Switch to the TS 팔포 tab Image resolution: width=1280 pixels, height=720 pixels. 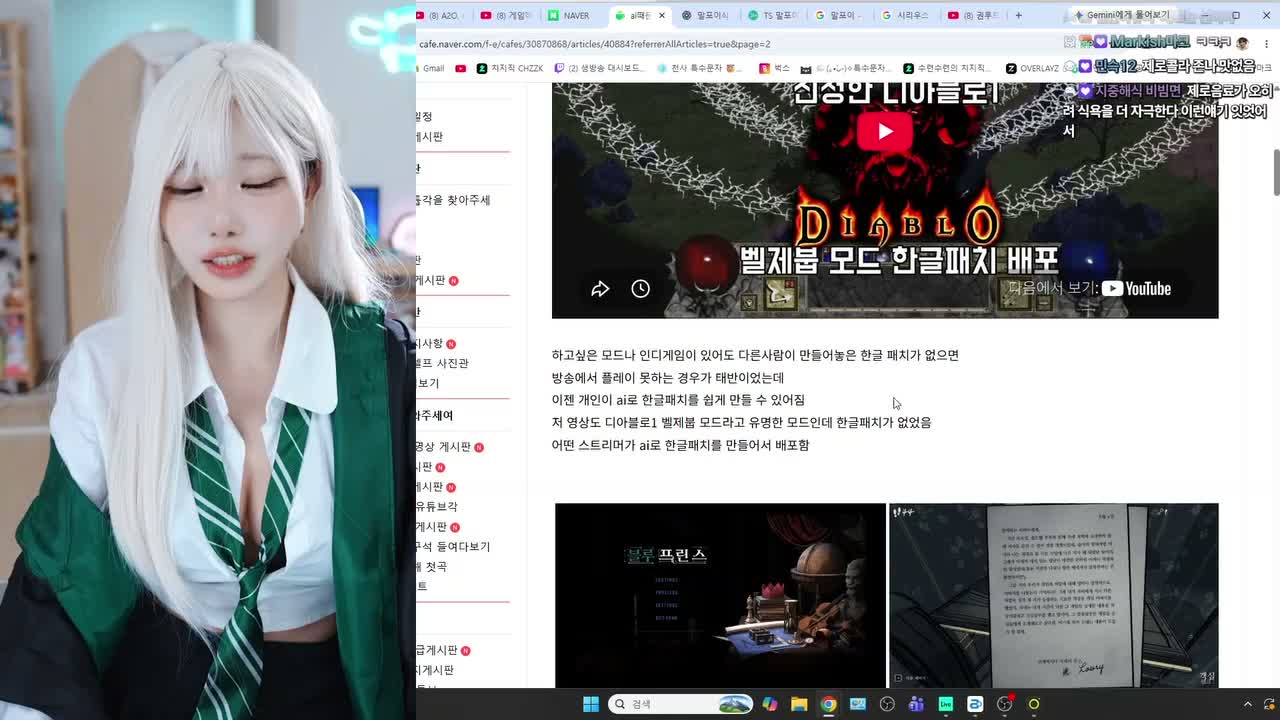pos(772,15)
